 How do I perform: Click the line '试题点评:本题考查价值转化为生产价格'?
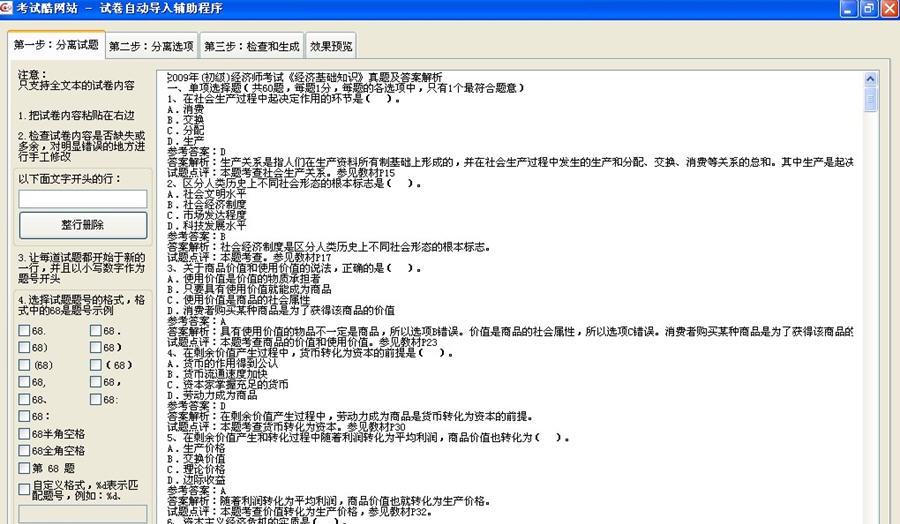pos(299,511)
